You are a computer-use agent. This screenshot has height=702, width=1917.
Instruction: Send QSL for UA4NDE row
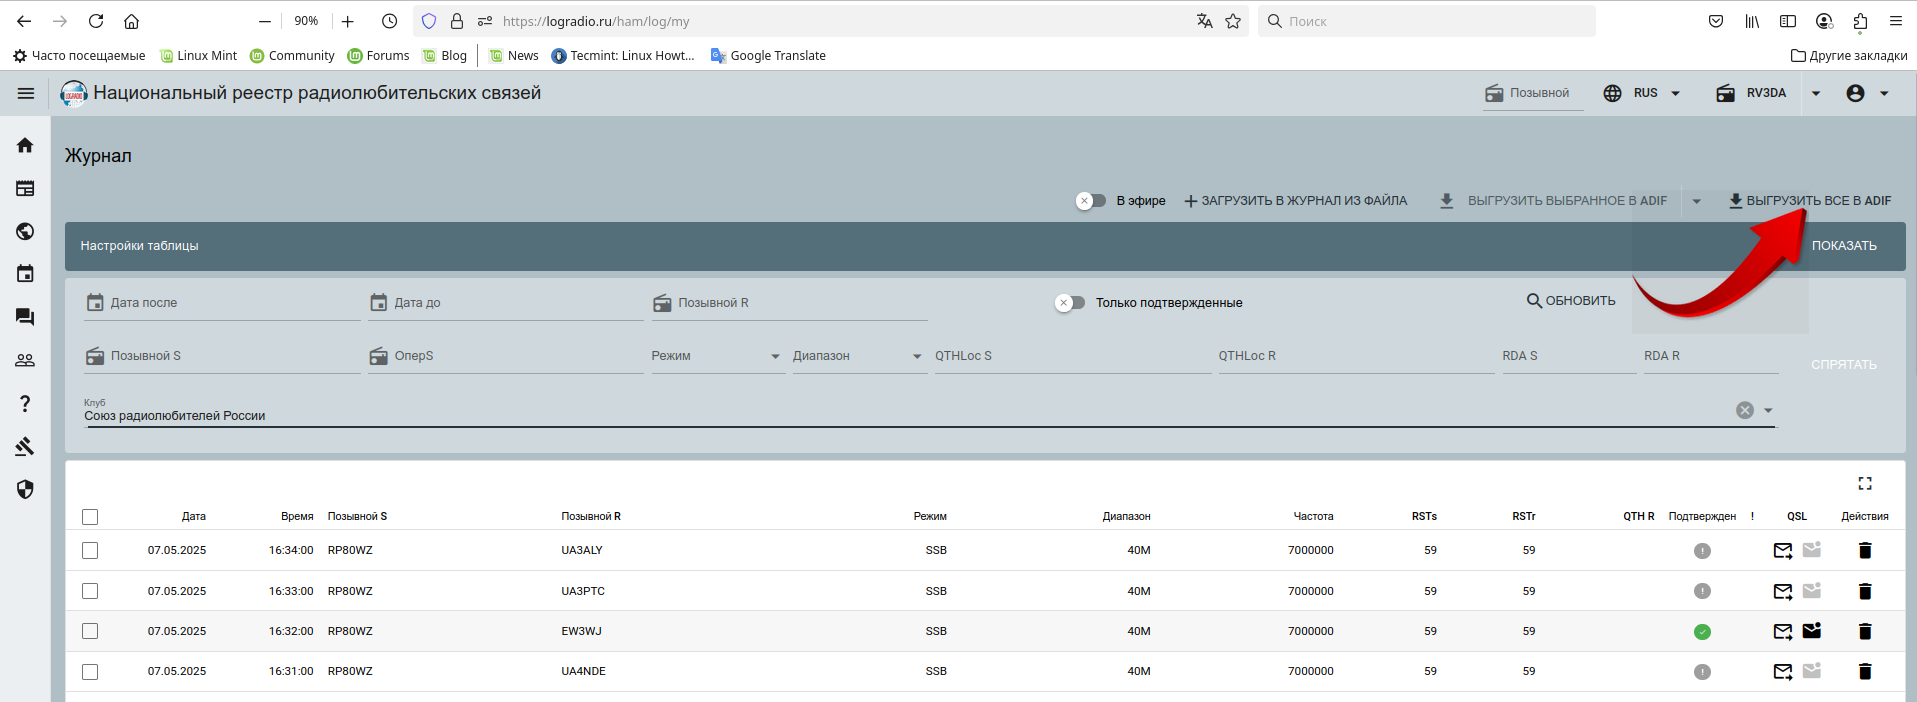(x=1783, y=671)
